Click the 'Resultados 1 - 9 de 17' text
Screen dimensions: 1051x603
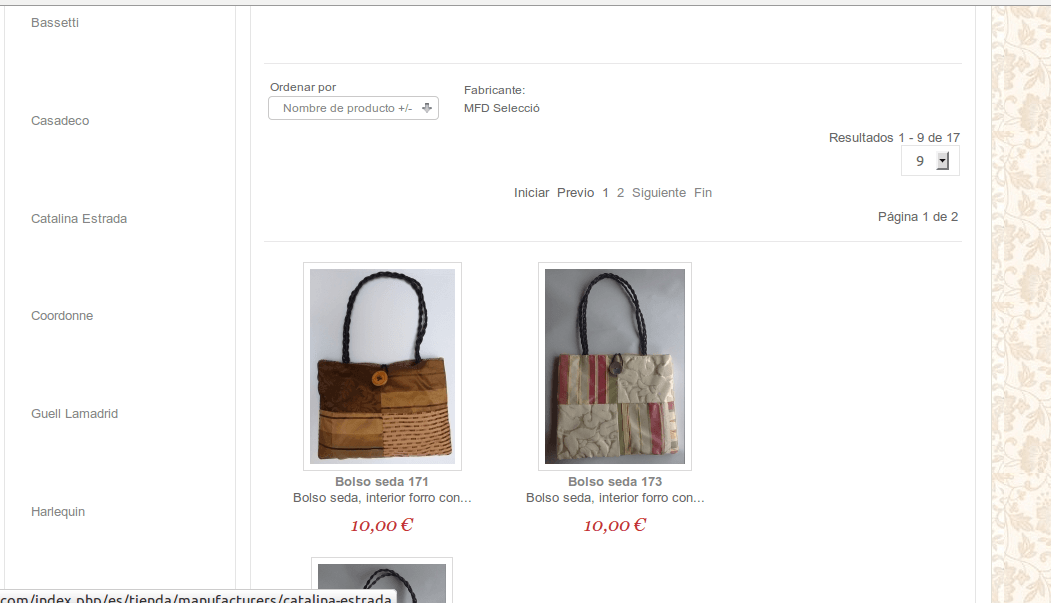[894, 137]
